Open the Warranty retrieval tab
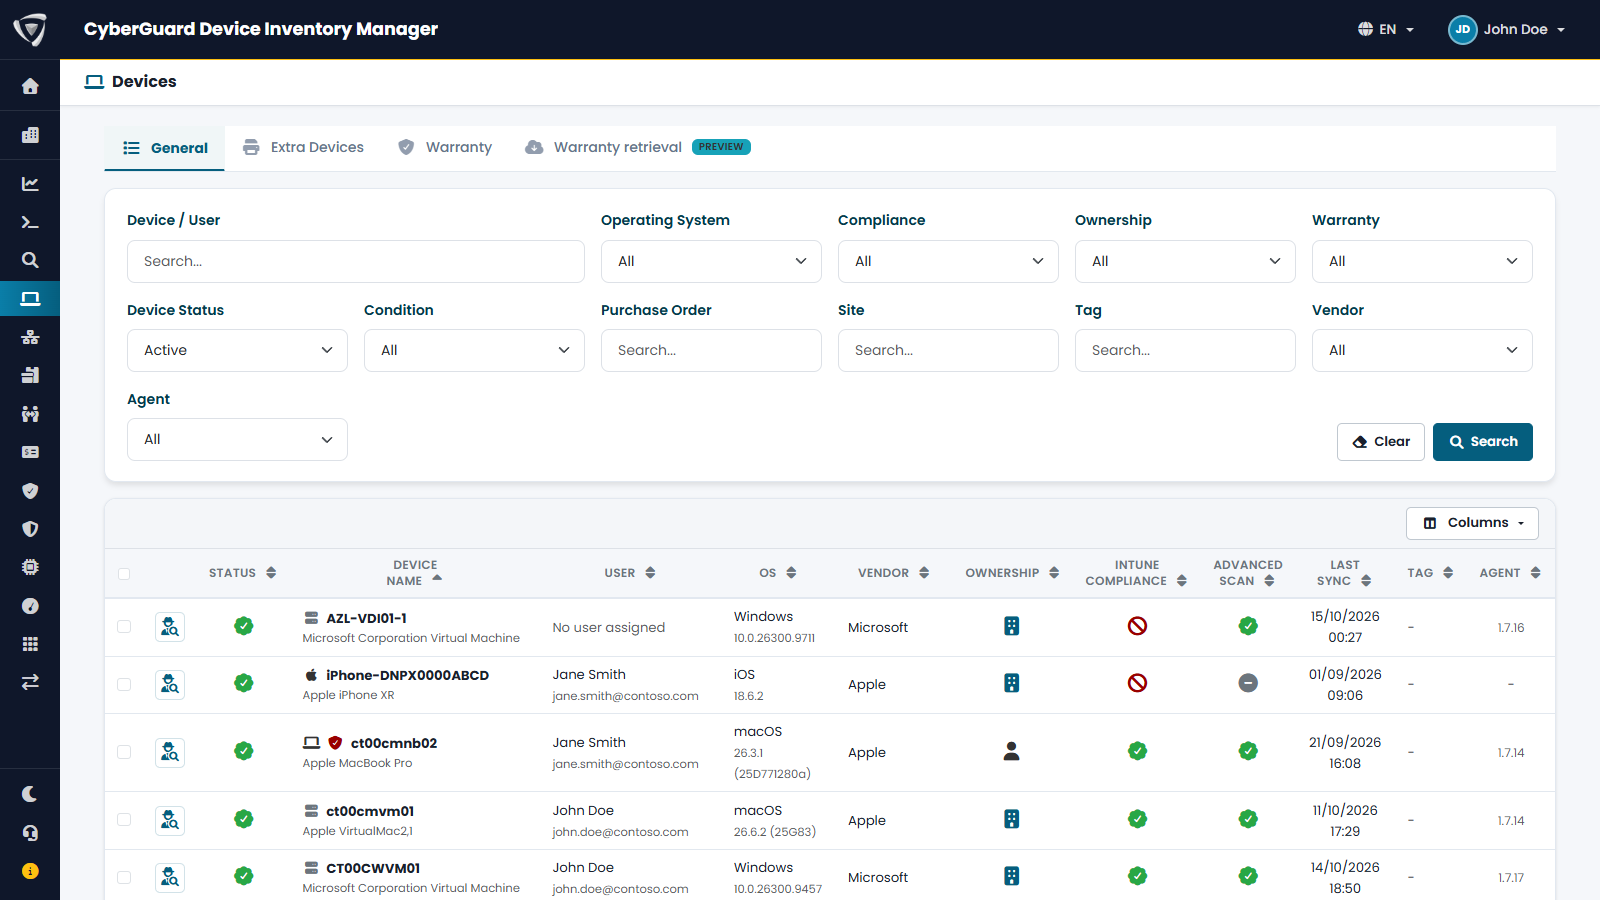The height and width of the screenshot is (900, 1600). 638,147
